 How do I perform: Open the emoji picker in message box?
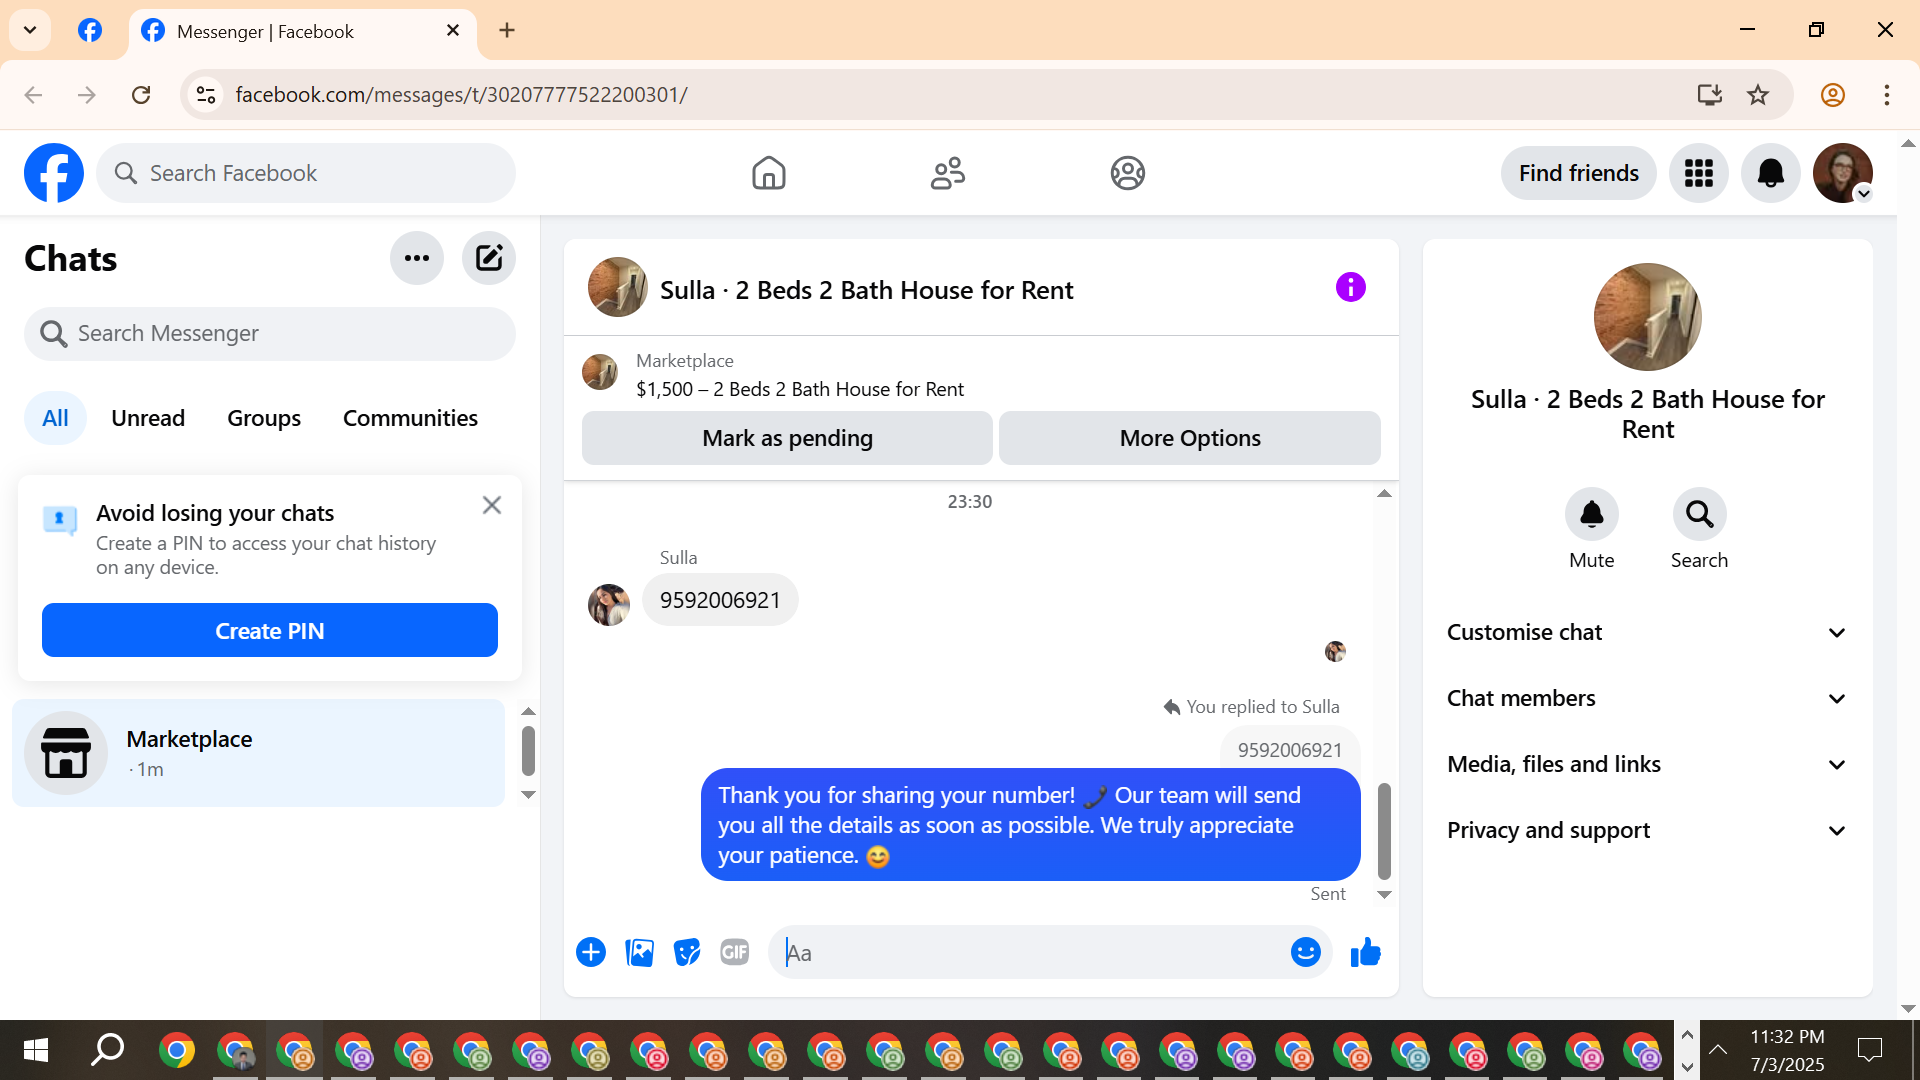(1305, 952)
